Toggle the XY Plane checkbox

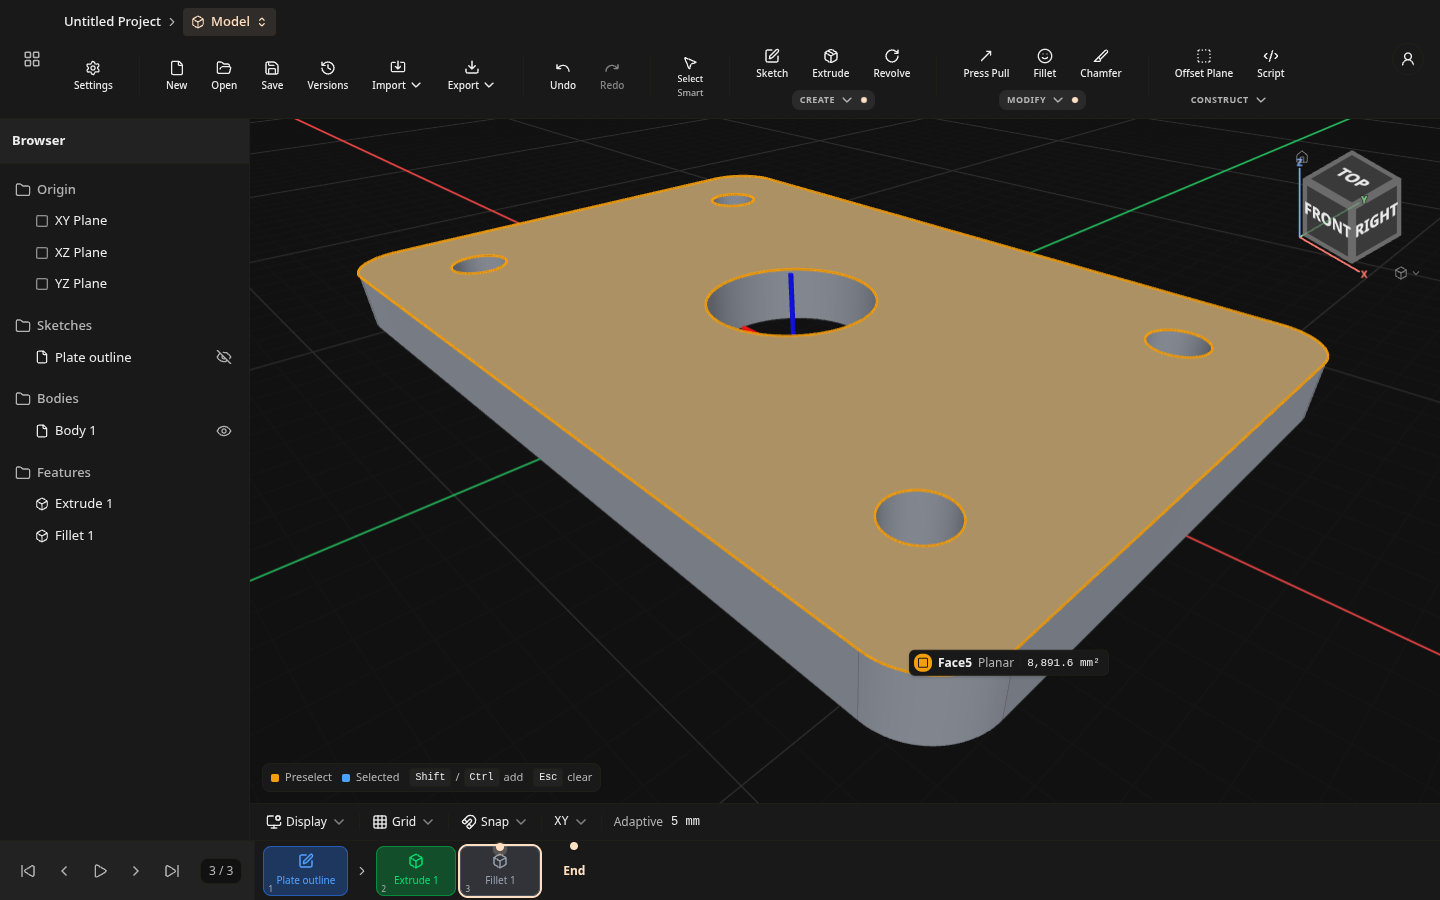tap(42, 221)
